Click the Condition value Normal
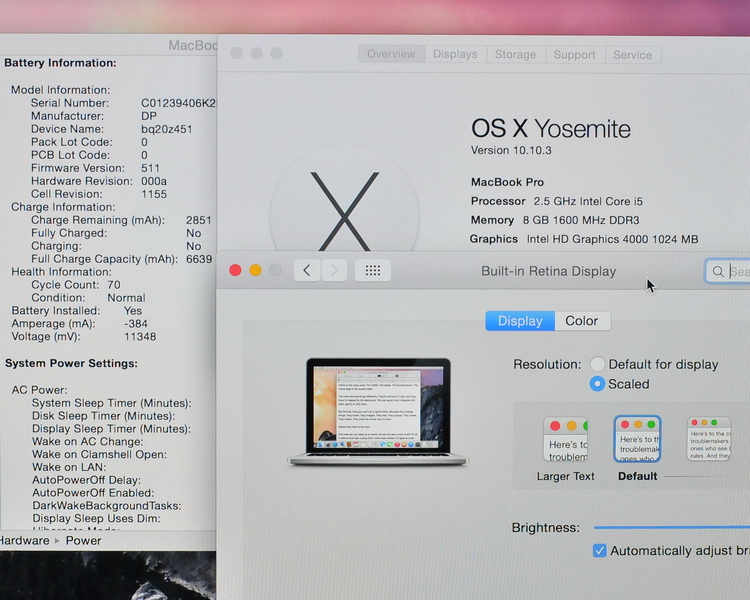Screen dimensions: 750x600 click(x=126, y=298)
